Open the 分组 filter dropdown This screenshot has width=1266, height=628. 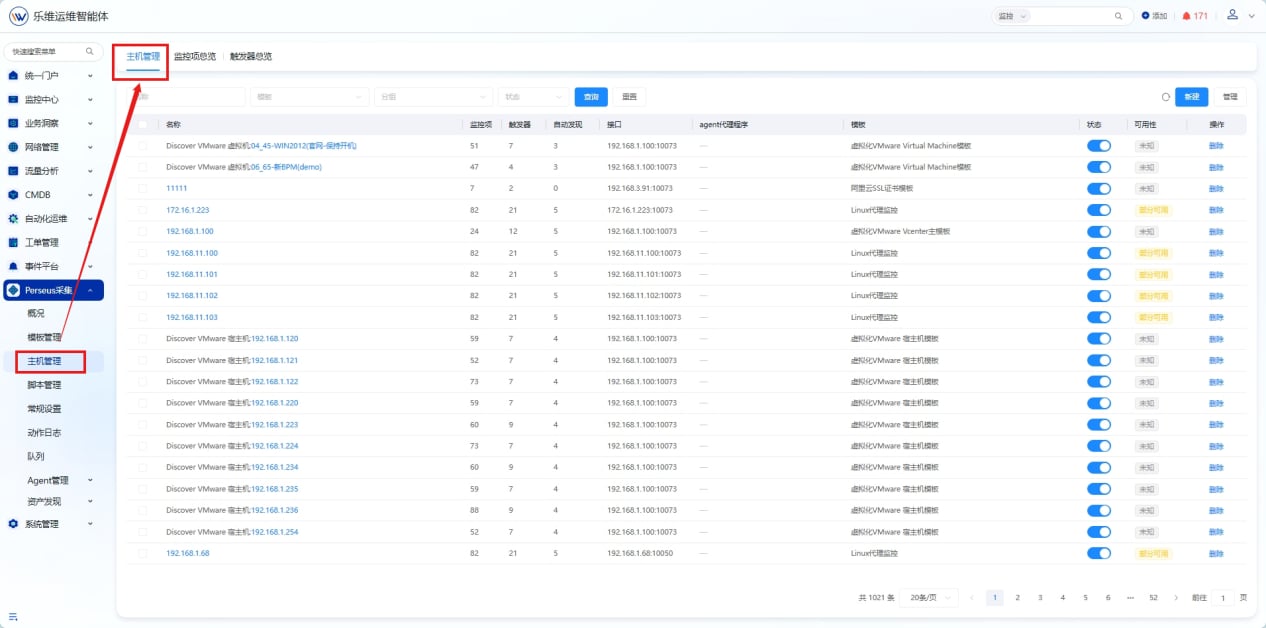coord(434,97)
